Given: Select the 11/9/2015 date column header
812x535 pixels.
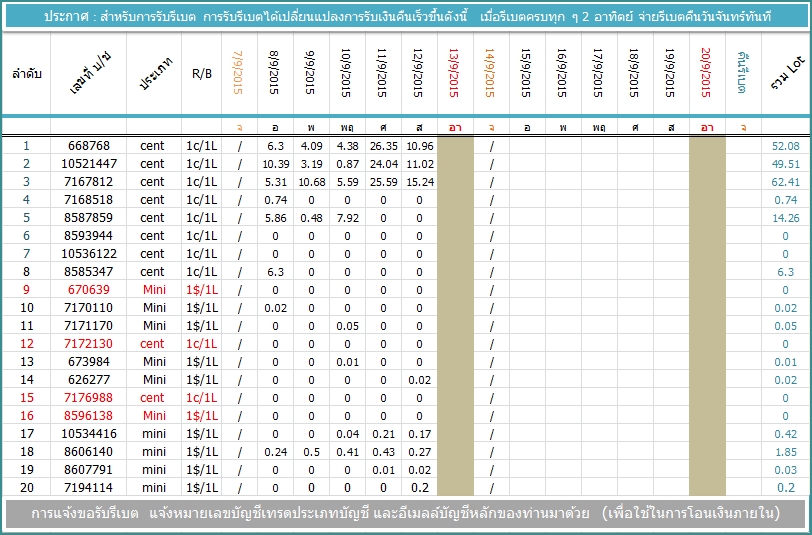Looking at the screenshot, I should click(x=382, y=73).
